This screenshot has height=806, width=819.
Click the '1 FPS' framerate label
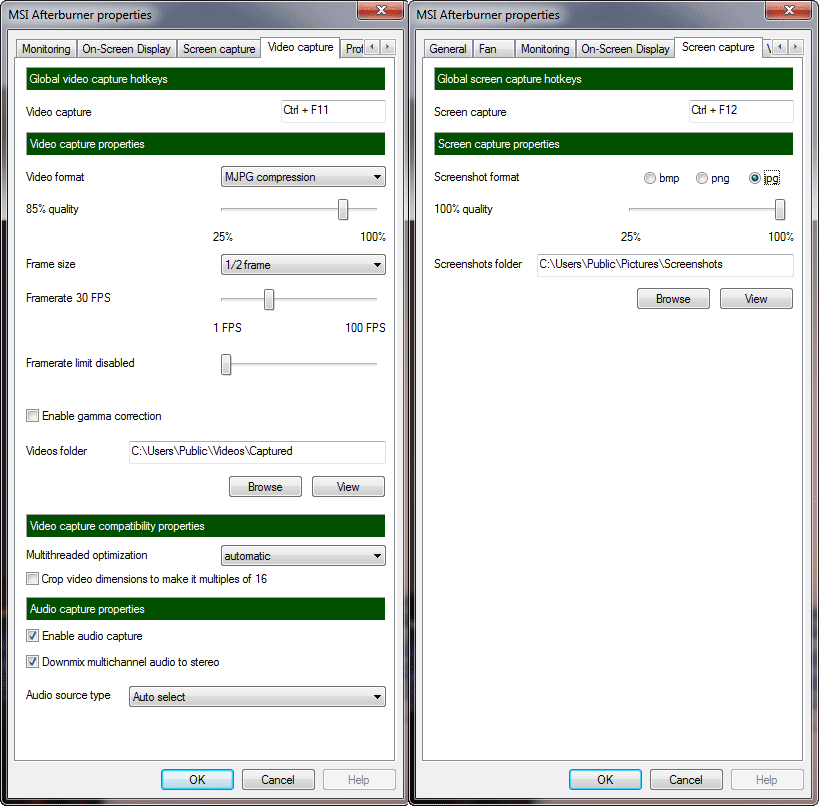(227, 328)
